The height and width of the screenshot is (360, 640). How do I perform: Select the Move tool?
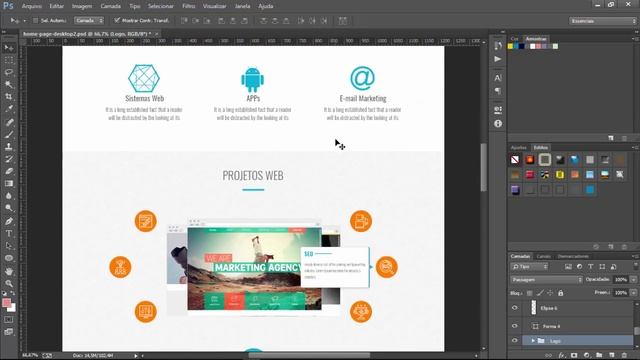pos(9,48)
